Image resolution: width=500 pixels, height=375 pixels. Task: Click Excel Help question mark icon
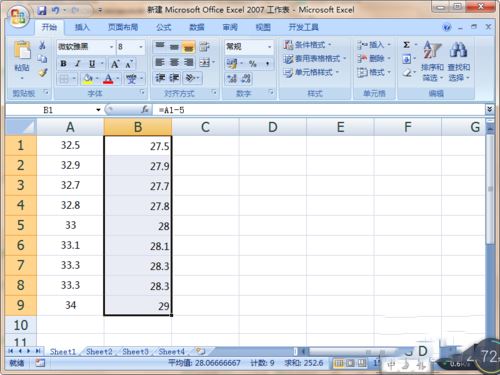point(447,27)
